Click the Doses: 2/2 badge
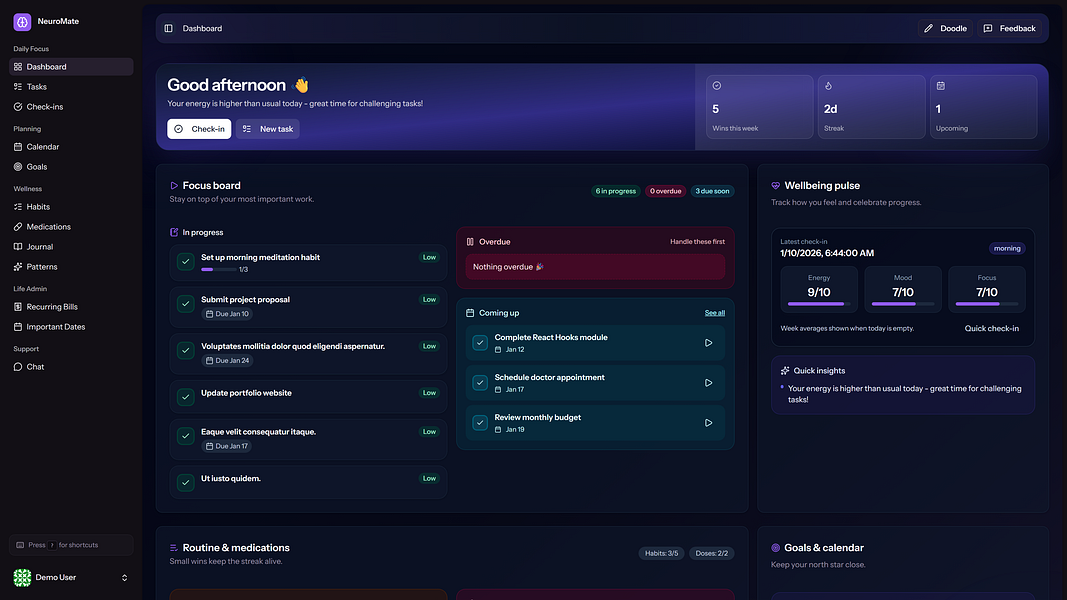Viewport: 1067px width, 600px height. [x=712, y=553]
